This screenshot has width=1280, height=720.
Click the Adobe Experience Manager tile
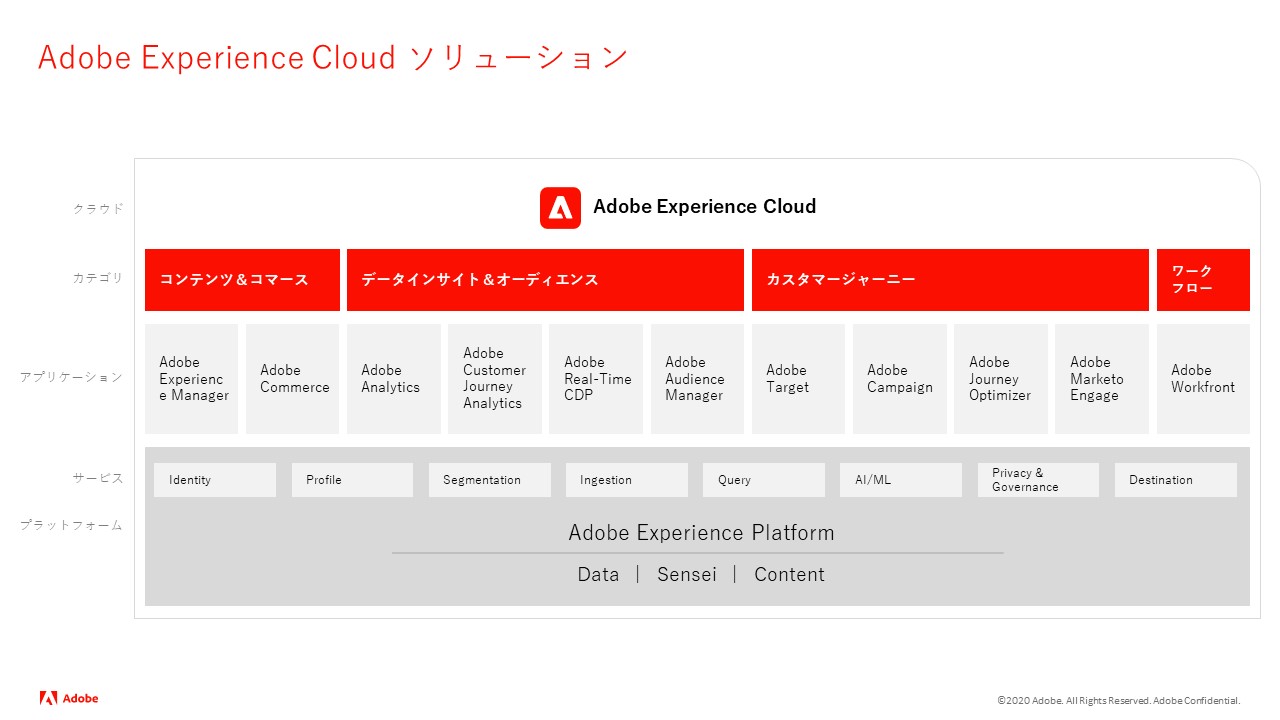coord(192,379)
